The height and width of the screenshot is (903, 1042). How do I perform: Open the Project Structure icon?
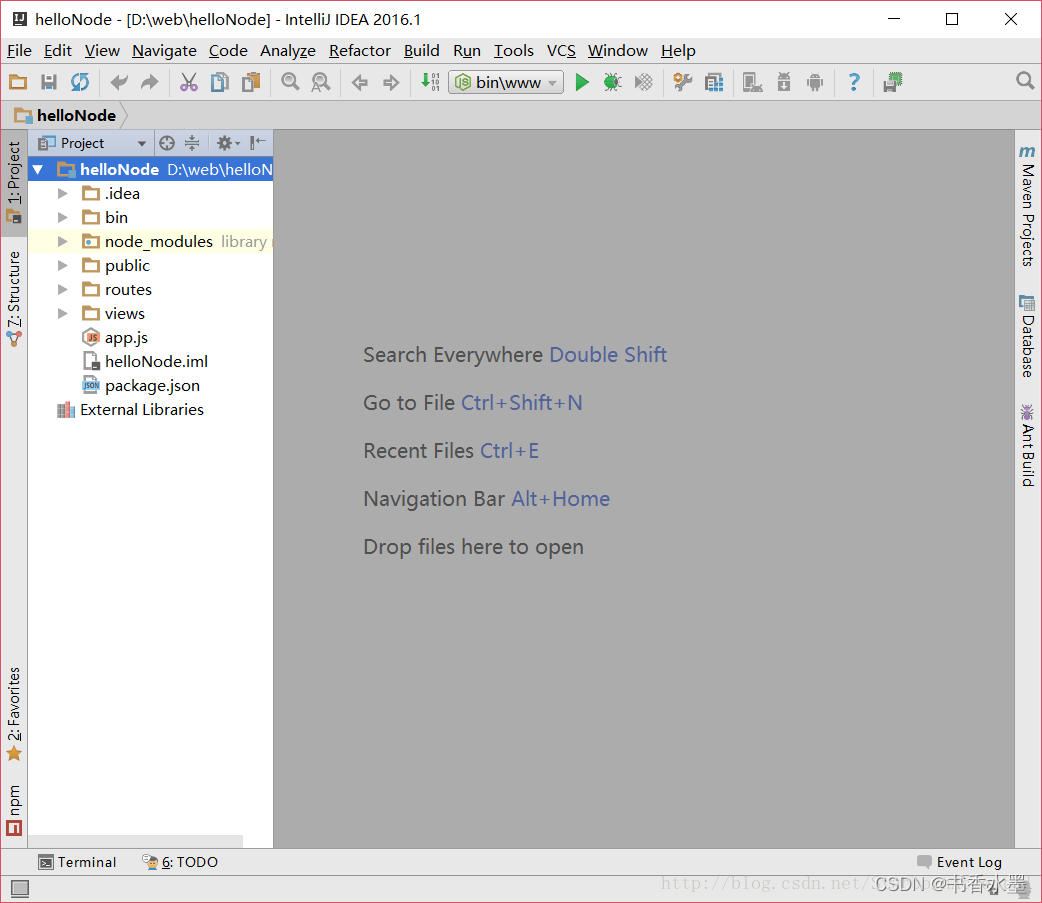pyautogui.click(x=714, y=82)
